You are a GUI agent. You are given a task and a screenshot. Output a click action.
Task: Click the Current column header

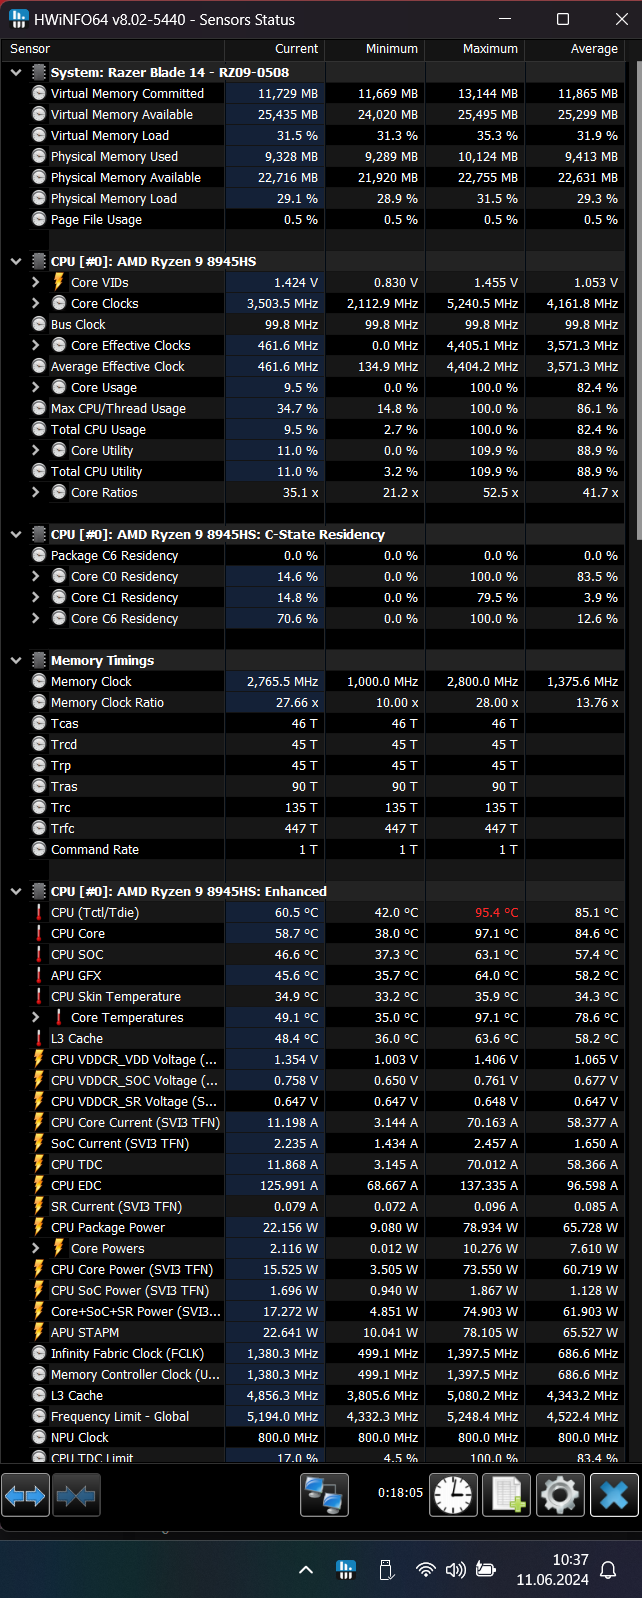[x=275, y=49]
